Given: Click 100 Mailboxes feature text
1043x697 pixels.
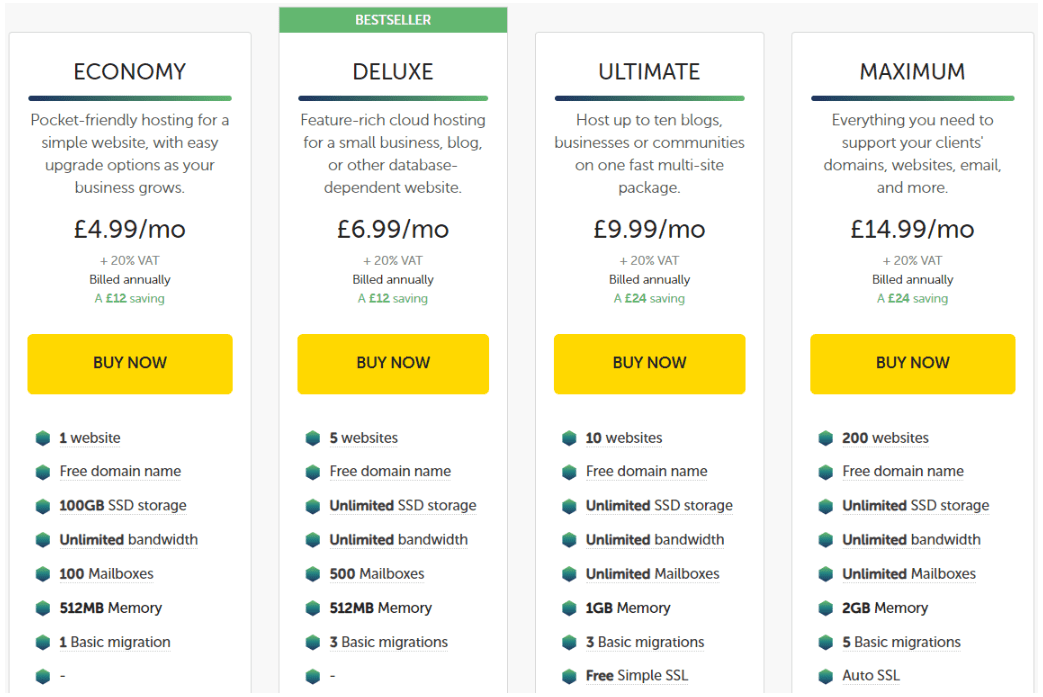Looking at the screenshot, I should 106,573.
